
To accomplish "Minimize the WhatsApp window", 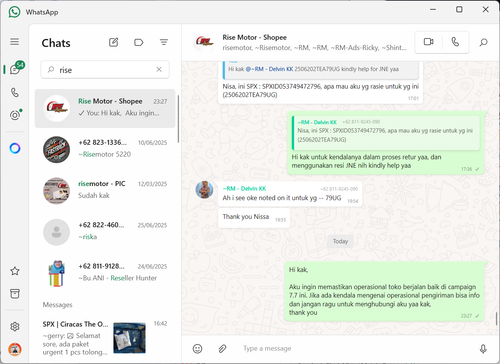I will 433,9.
